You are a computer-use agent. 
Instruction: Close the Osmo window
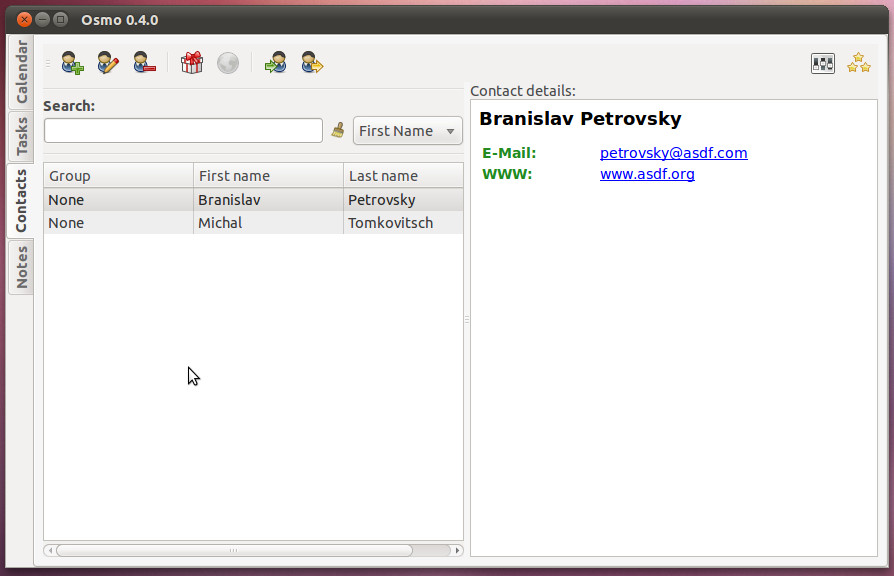pyautogui.click(x=24, y=20)
